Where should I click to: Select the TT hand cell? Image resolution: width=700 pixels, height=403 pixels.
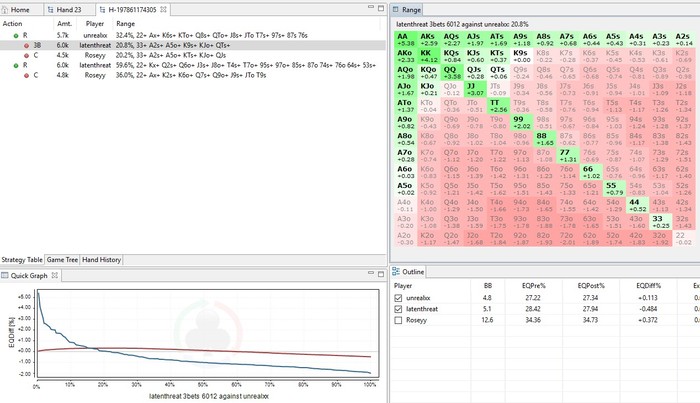(x=498, y=106)
